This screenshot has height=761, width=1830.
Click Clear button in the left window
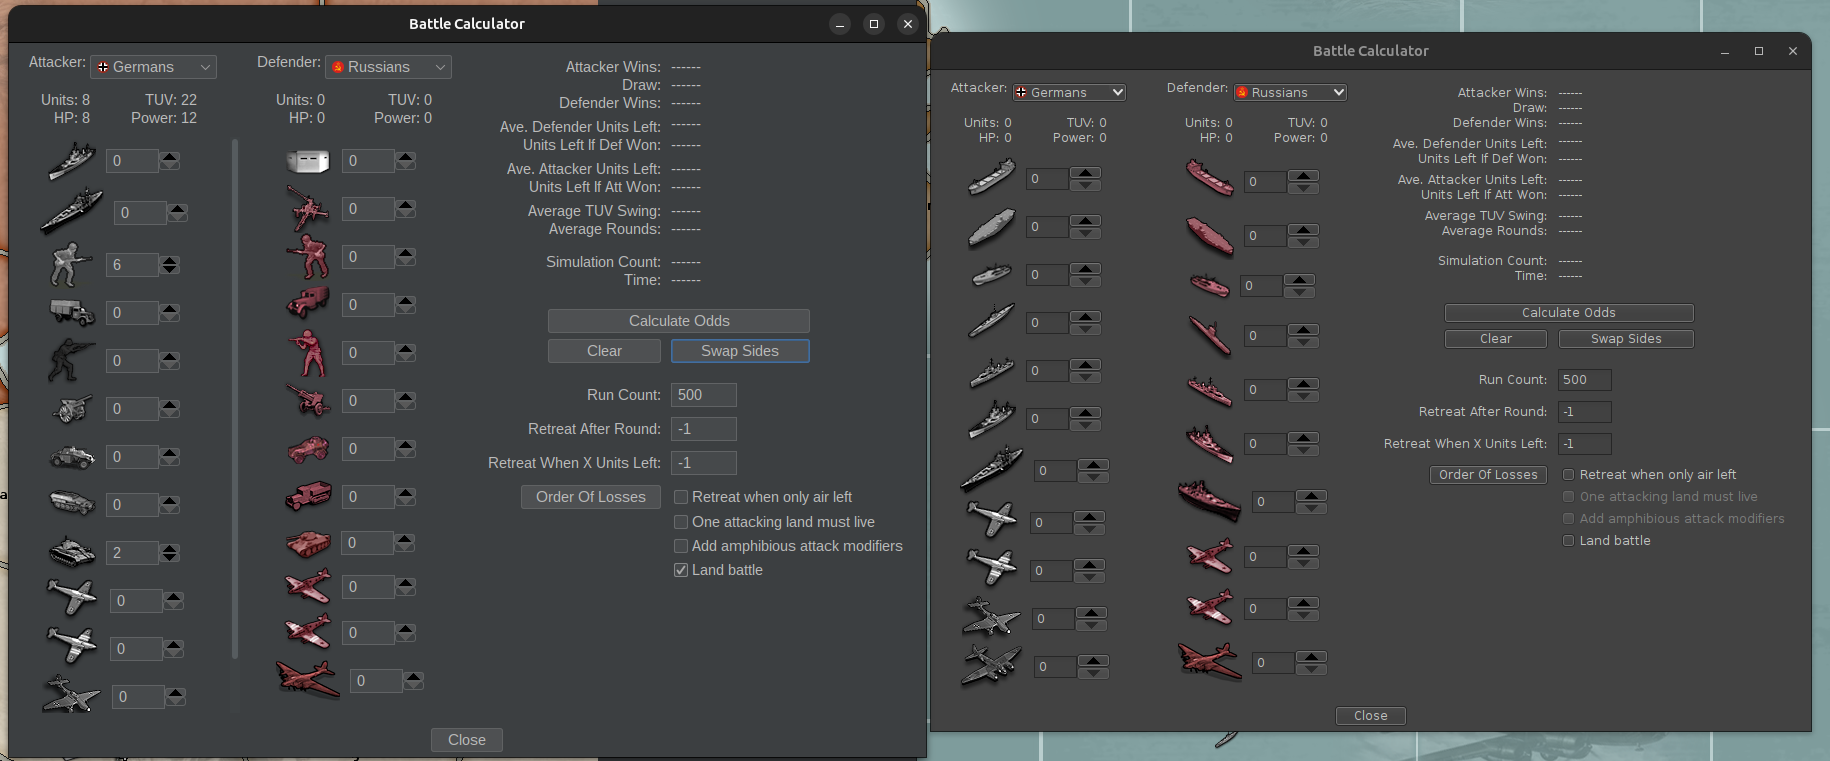pyautogui.click(x=604, y=351)
